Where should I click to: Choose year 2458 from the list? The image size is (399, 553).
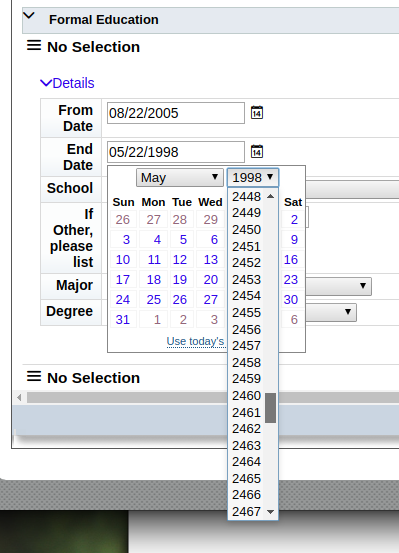(x=246, y=362)
